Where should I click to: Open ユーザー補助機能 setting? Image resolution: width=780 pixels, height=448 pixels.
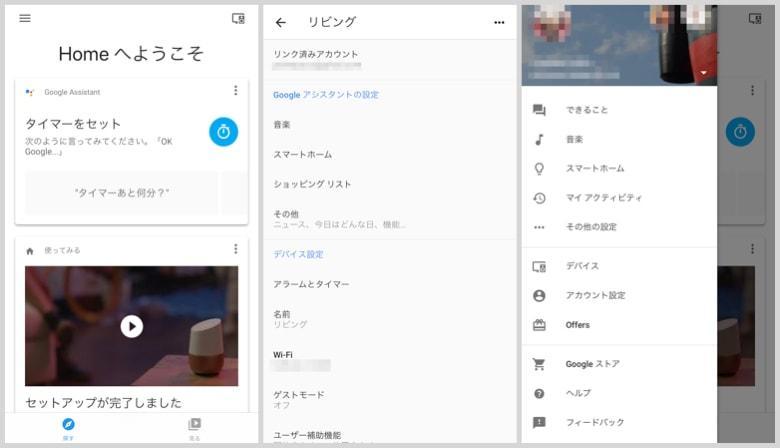(390, 436)
